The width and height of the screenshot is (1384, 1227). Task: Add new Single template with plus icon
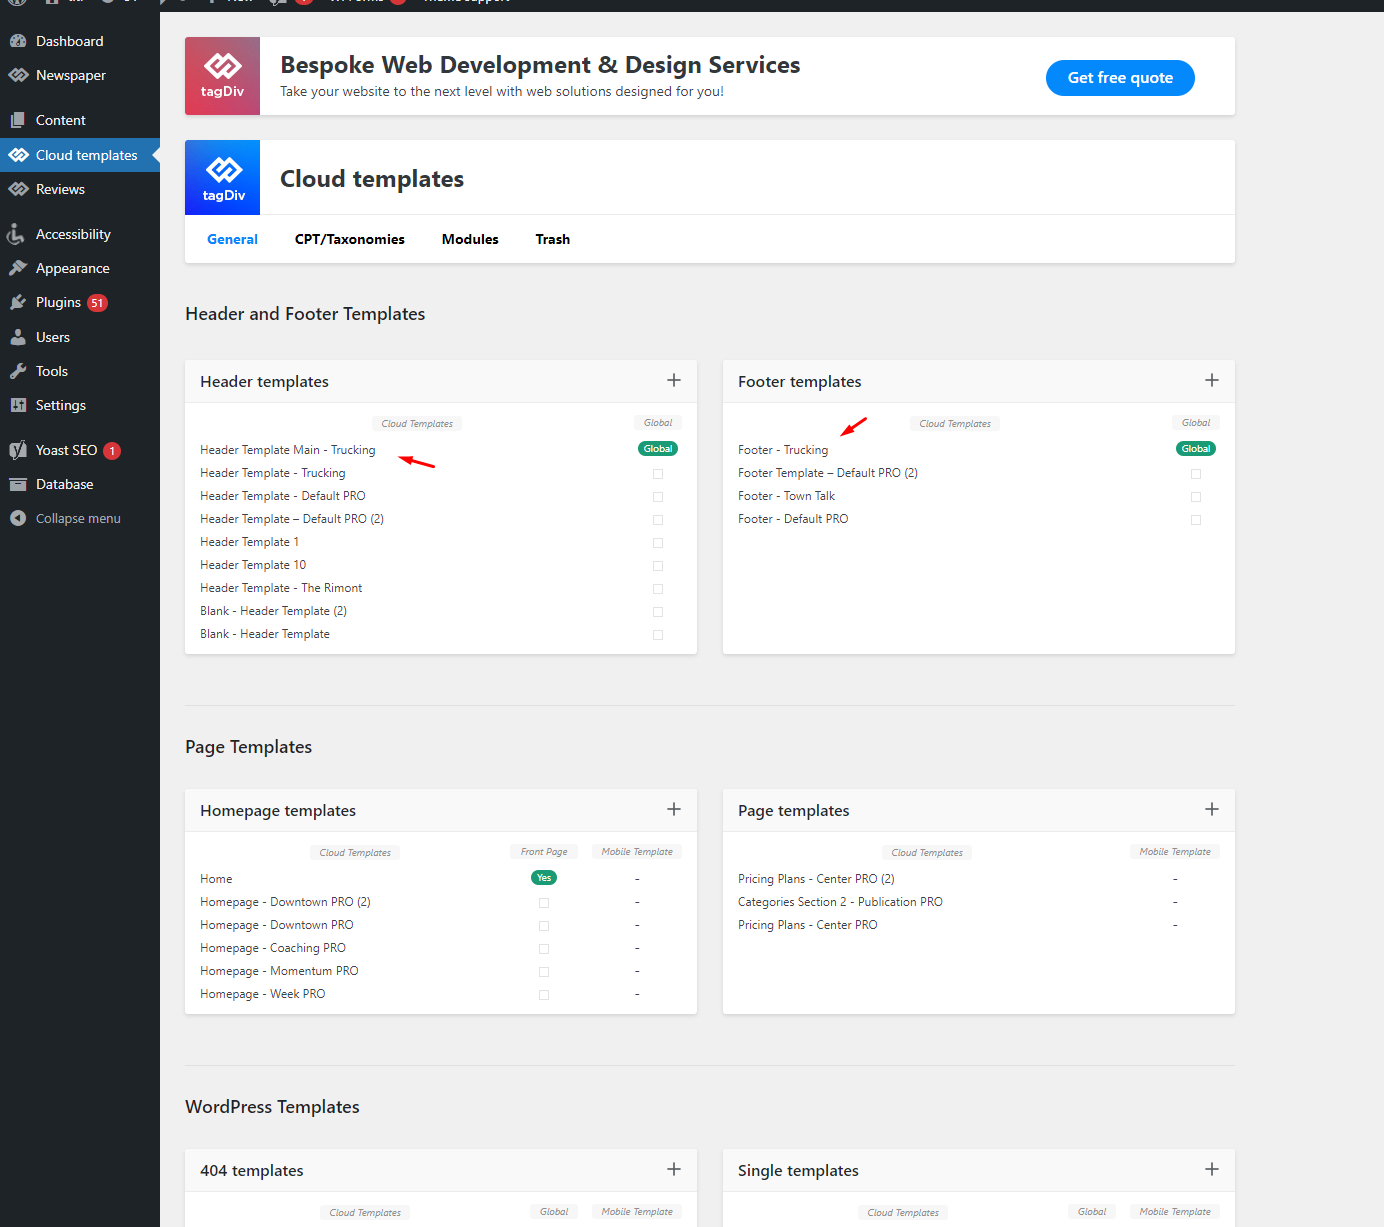click(x=1212, y=1169)
